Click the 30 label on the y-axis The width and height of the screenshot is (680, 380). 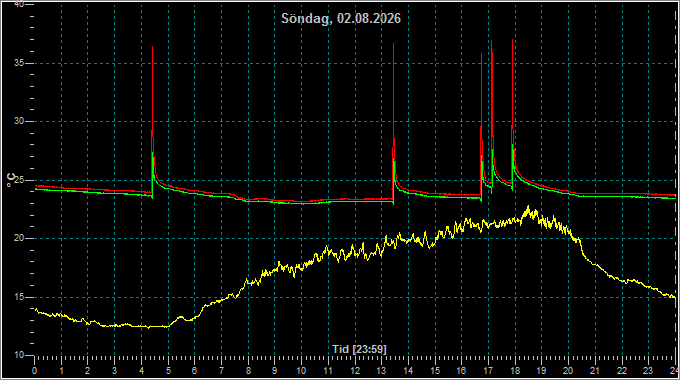[x=19, y=121]
